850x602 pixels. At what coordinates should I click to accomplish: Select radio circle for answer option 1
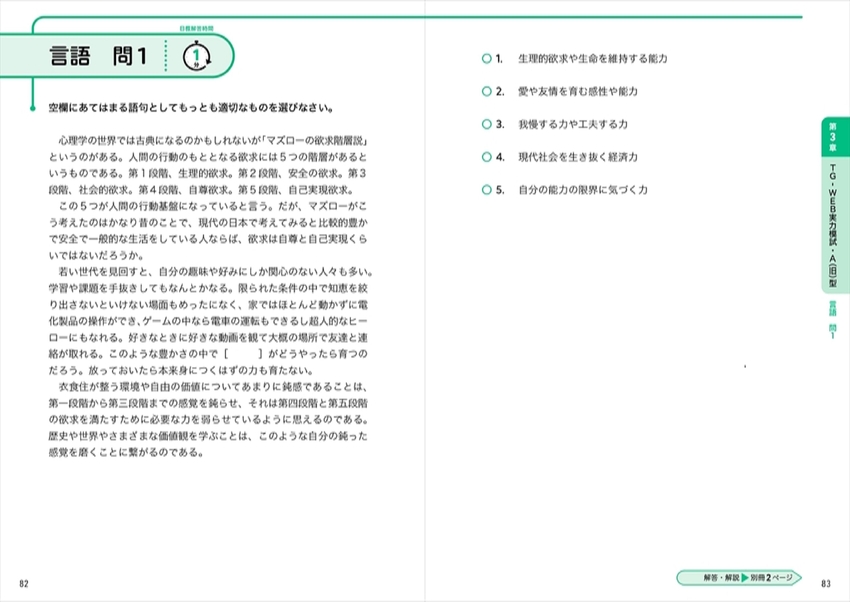(486, 59)
